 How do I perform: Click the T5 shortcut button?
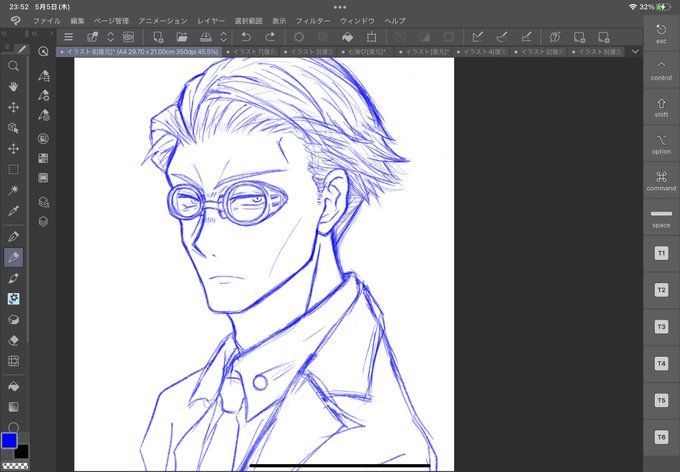pyautogui.click(x=661, y=400)
